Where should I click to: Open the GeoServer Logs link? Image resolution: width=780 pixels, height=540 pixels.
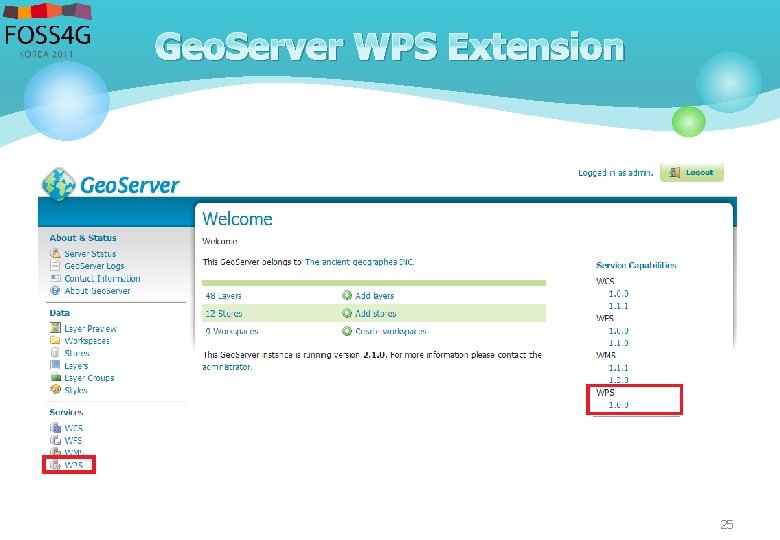pos(94,266)
